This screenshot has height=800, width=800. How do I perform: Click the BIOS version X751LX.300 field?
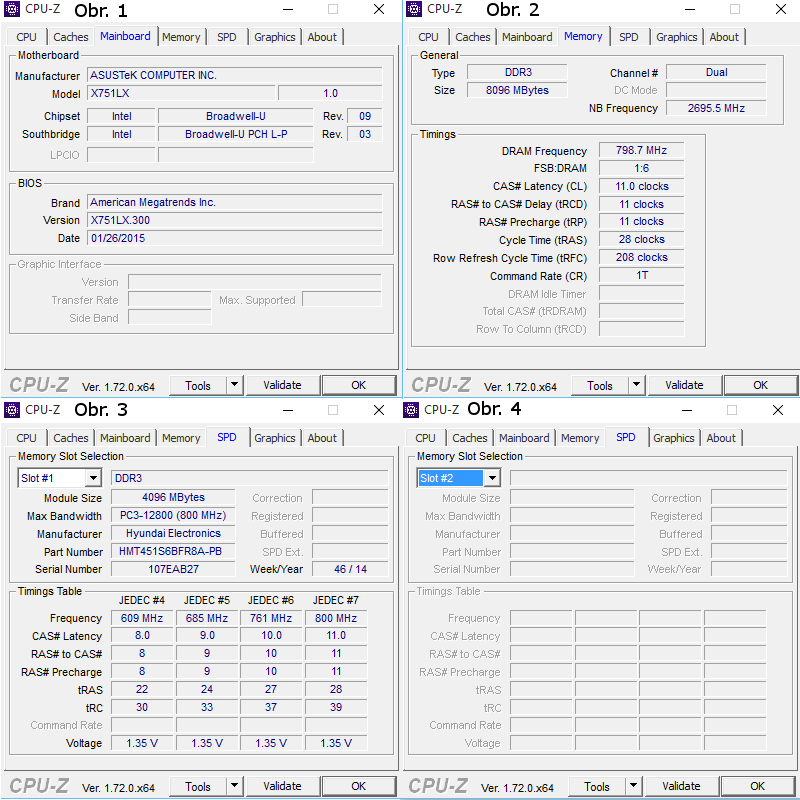235,220
